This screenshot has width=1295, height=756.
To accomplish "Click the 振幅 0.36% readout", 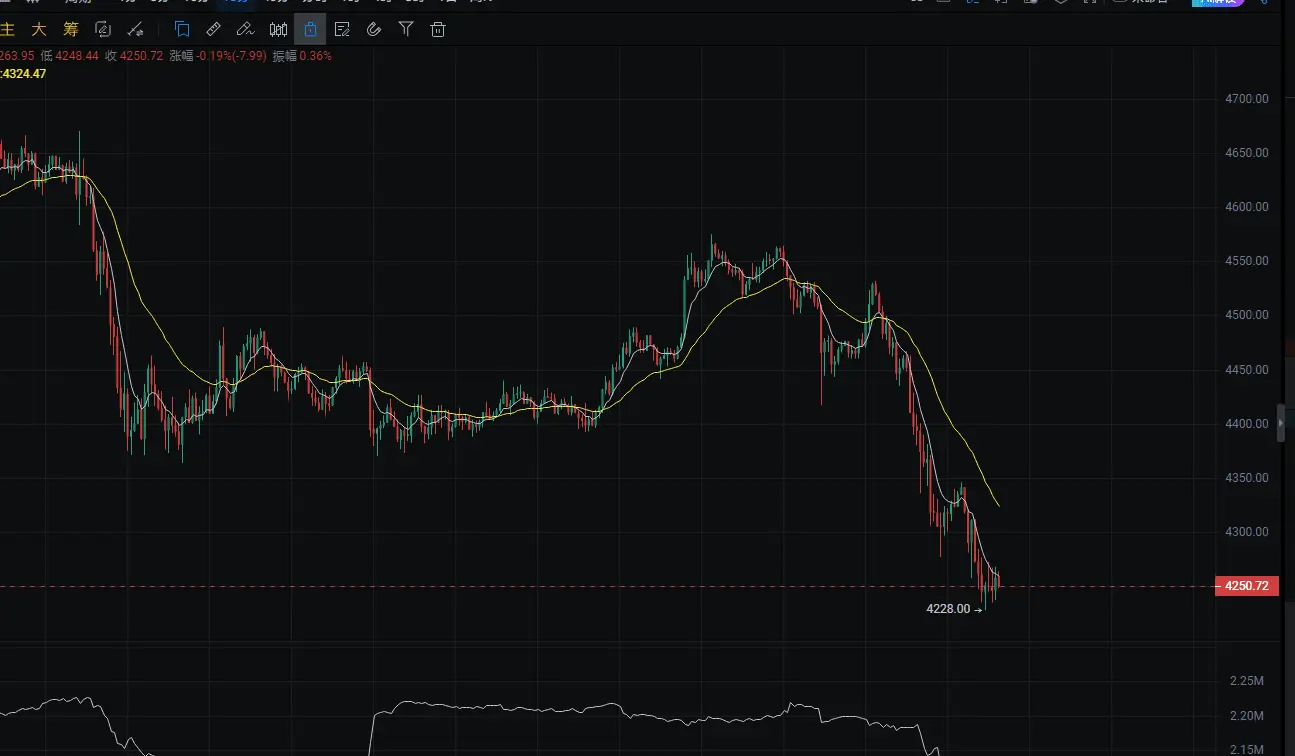I will [302, 56].
